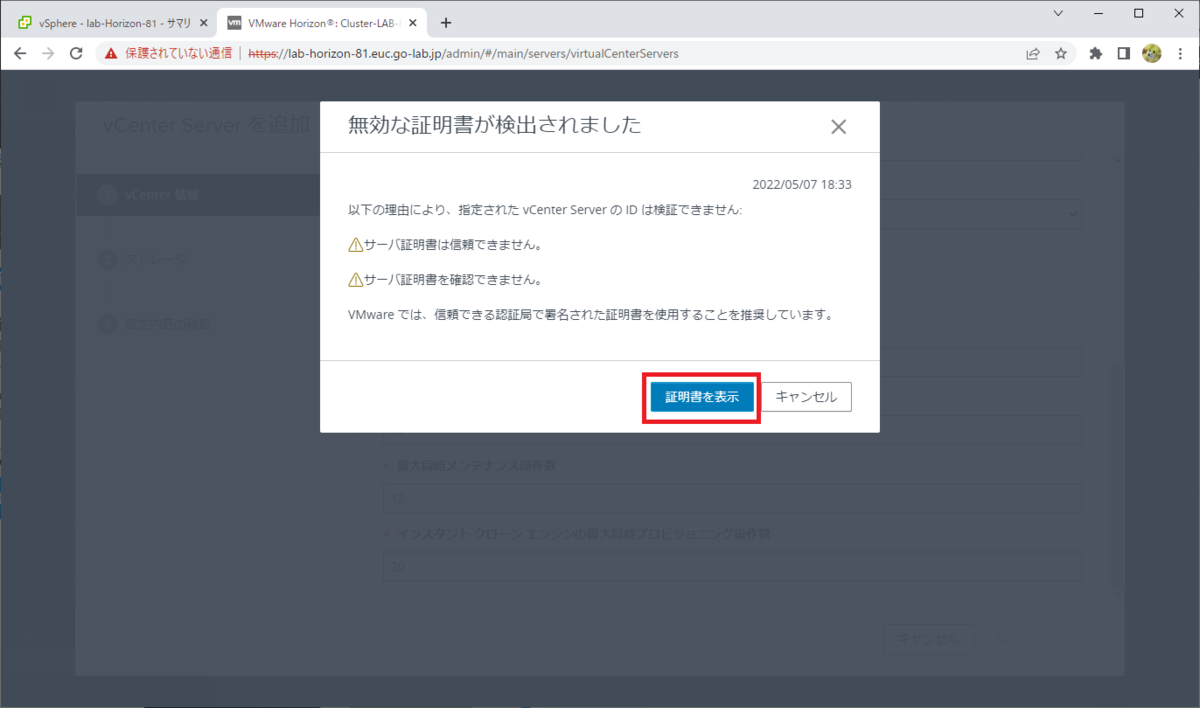Click the address bar URL
The width and height of the screenshot is (1200, 708).
click(463, 54)
